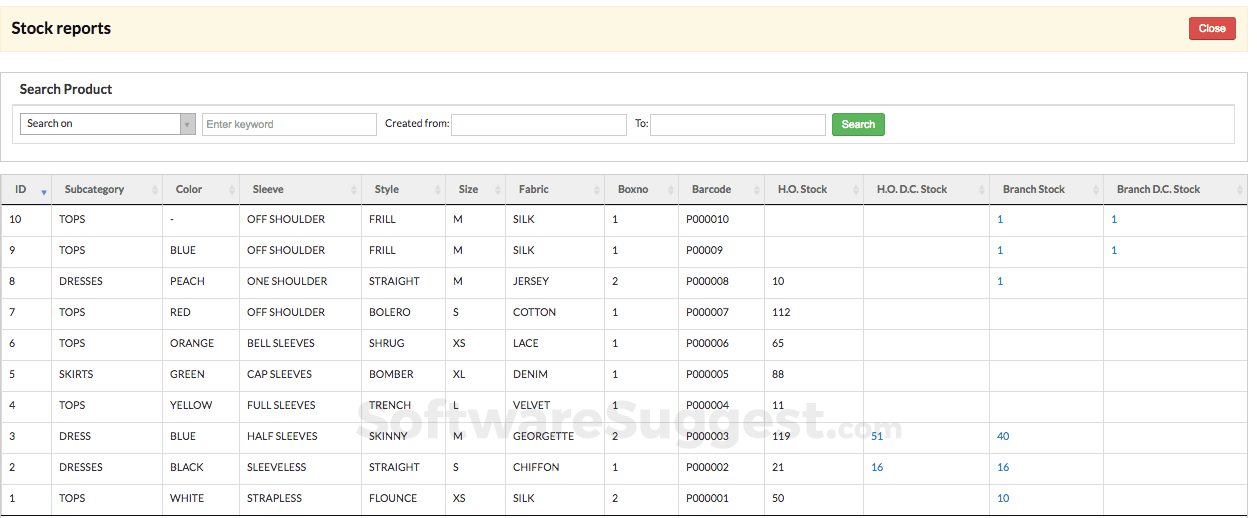This screenshot has width=1257, height=518.
Task: Click the green Search button
Action: click(858, 124)
